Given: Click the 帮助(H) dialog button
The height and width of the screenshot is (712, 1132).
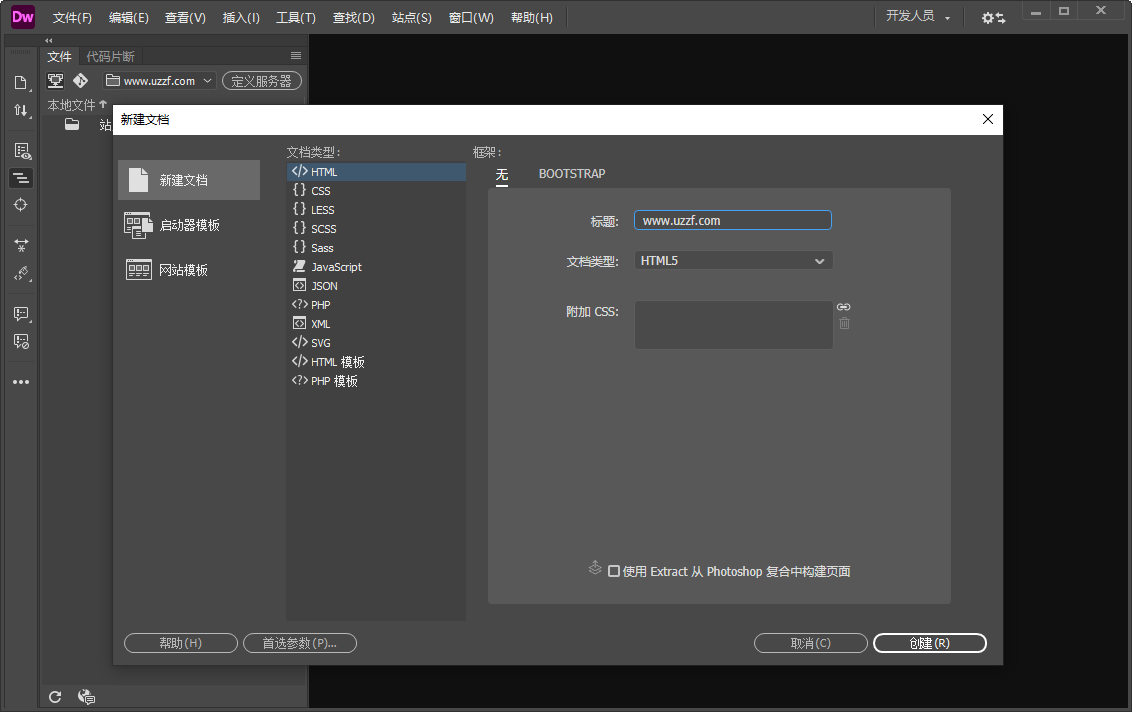Looking at the screenshot, I should [x=180, y=643].
